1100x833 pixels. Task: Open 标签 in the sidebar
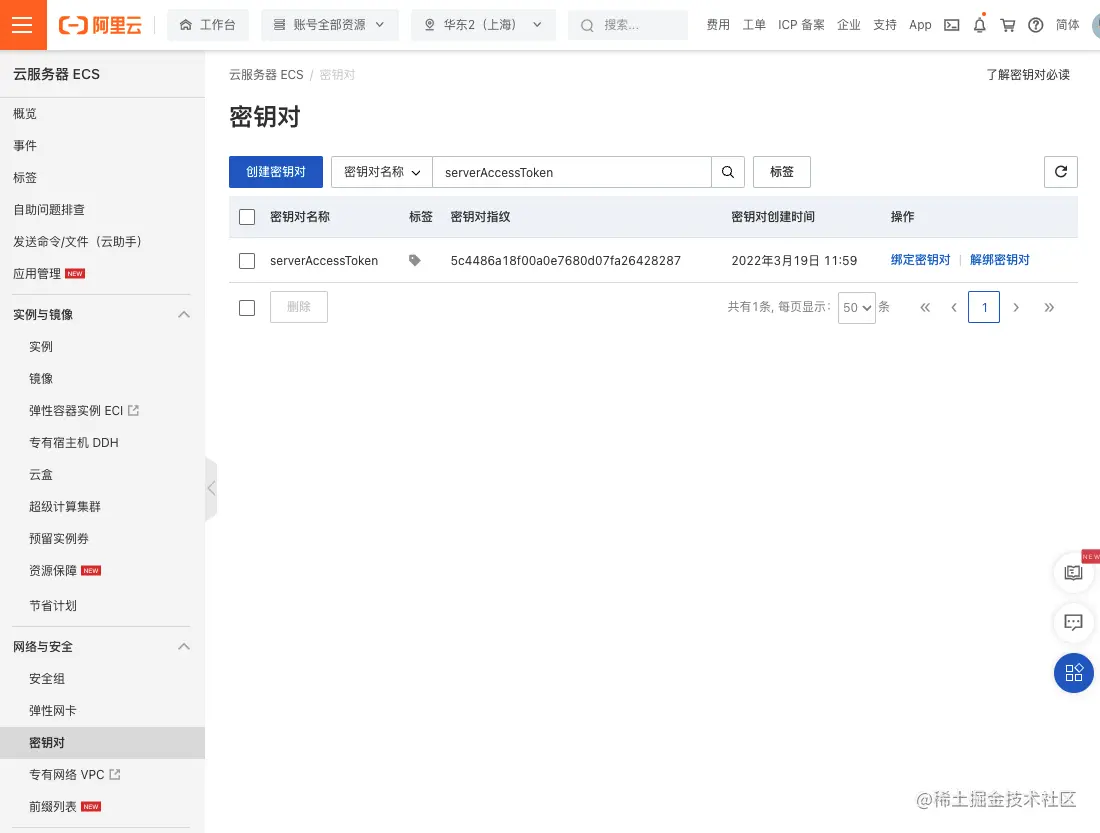point(25,178)
